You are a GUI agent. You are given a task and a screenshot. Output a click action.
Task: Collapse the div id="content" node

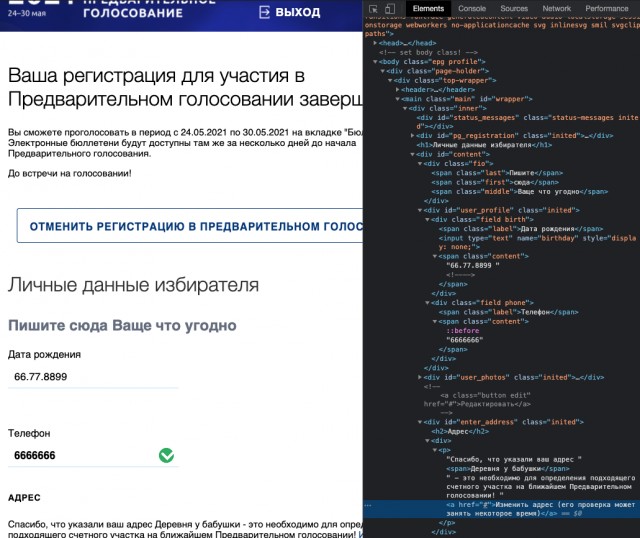point(412,154)
